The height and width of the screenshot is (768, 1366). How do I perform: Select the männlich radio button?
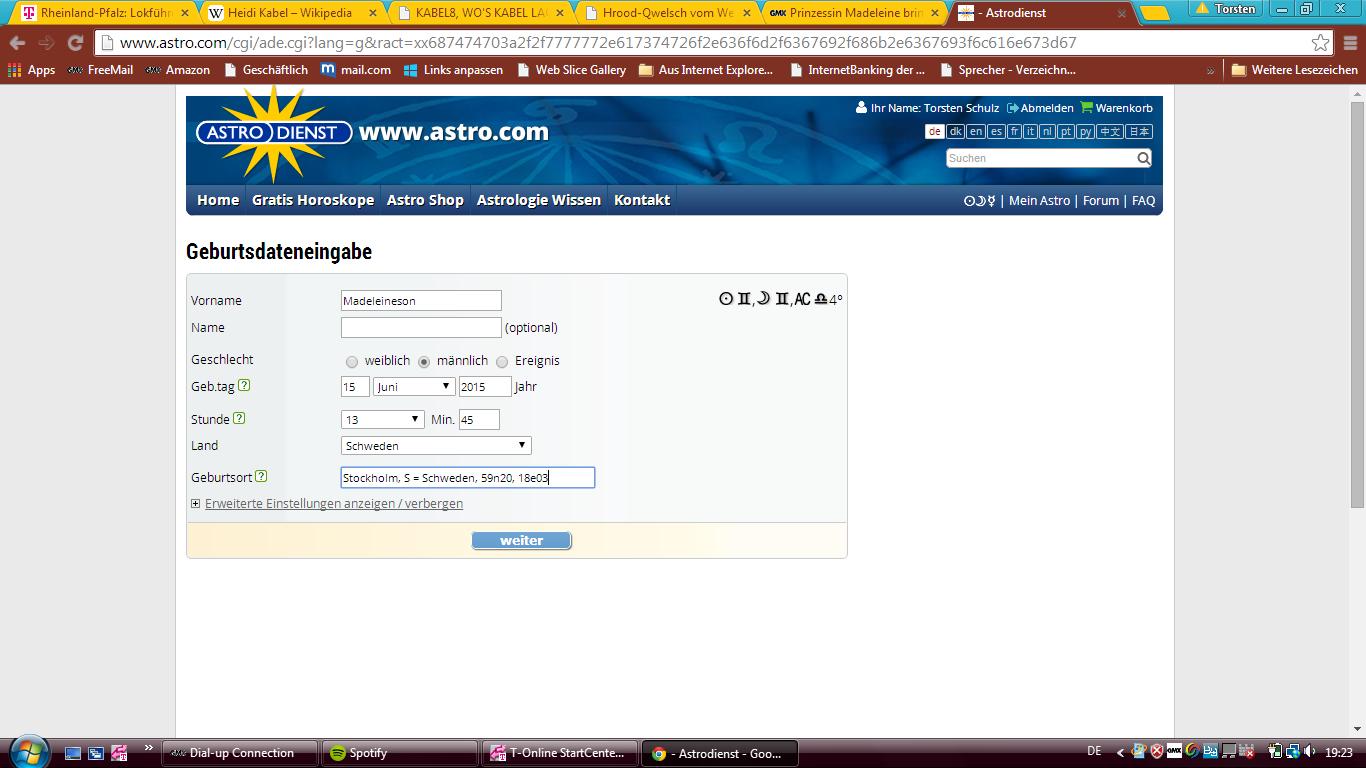424,362
